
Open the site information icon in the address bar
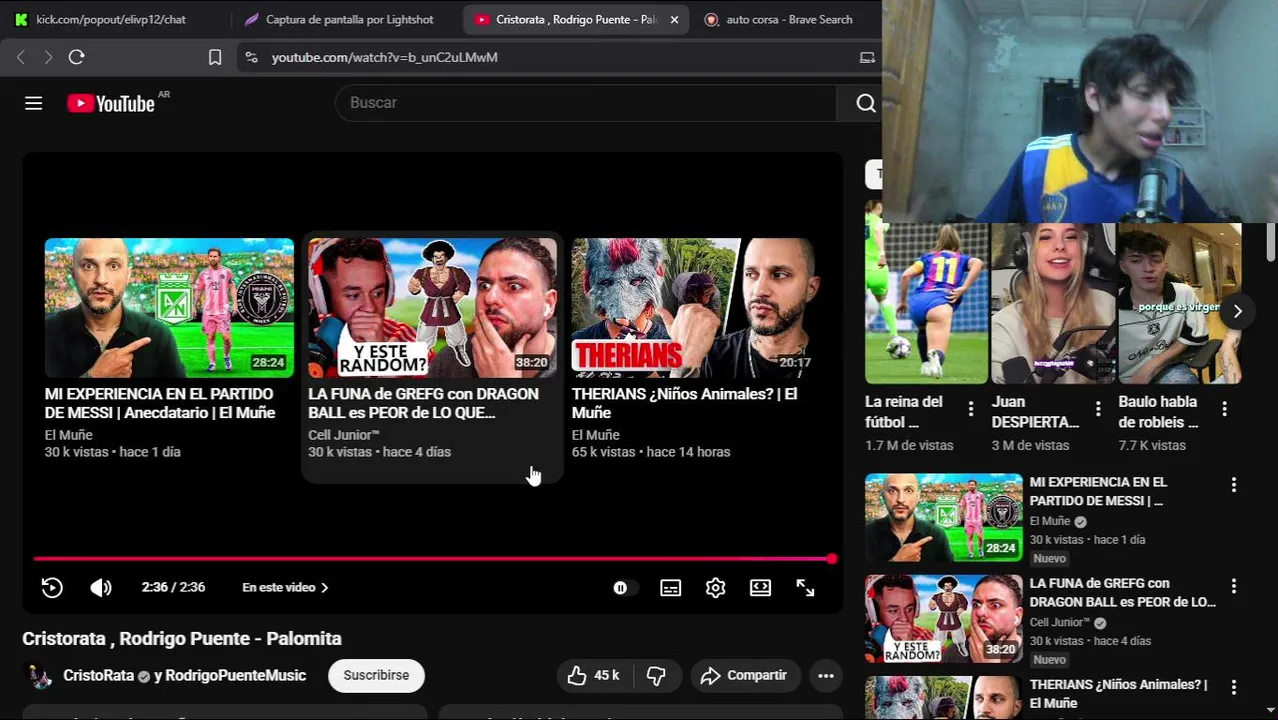click(251, 57)
